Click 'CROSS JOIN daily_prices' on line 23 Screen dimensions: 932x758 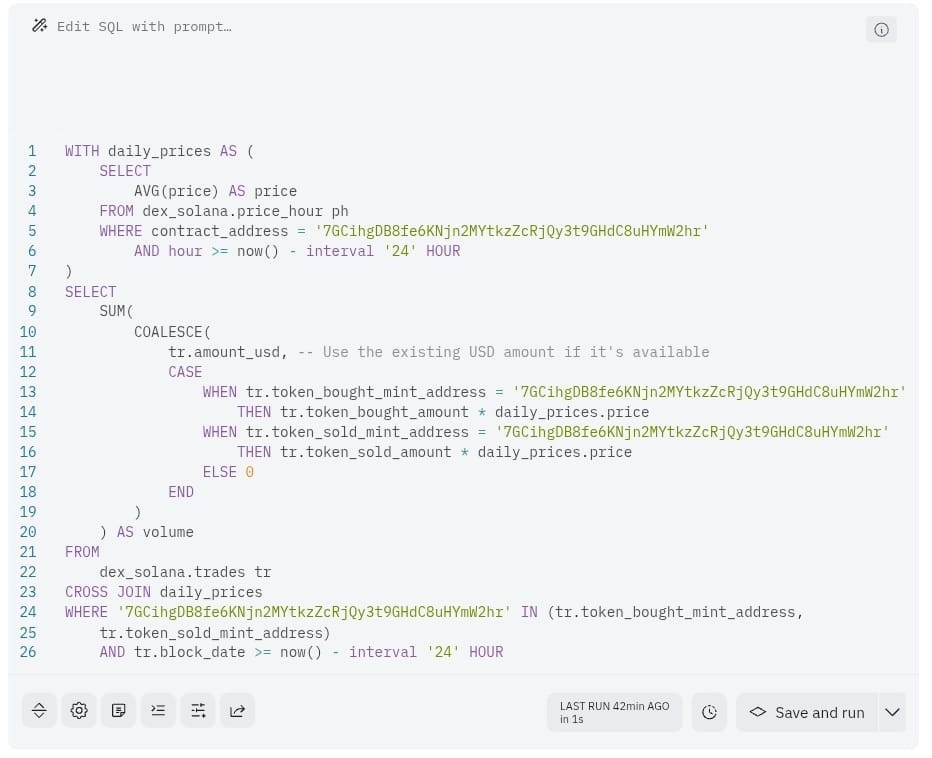tap(163, 592)
